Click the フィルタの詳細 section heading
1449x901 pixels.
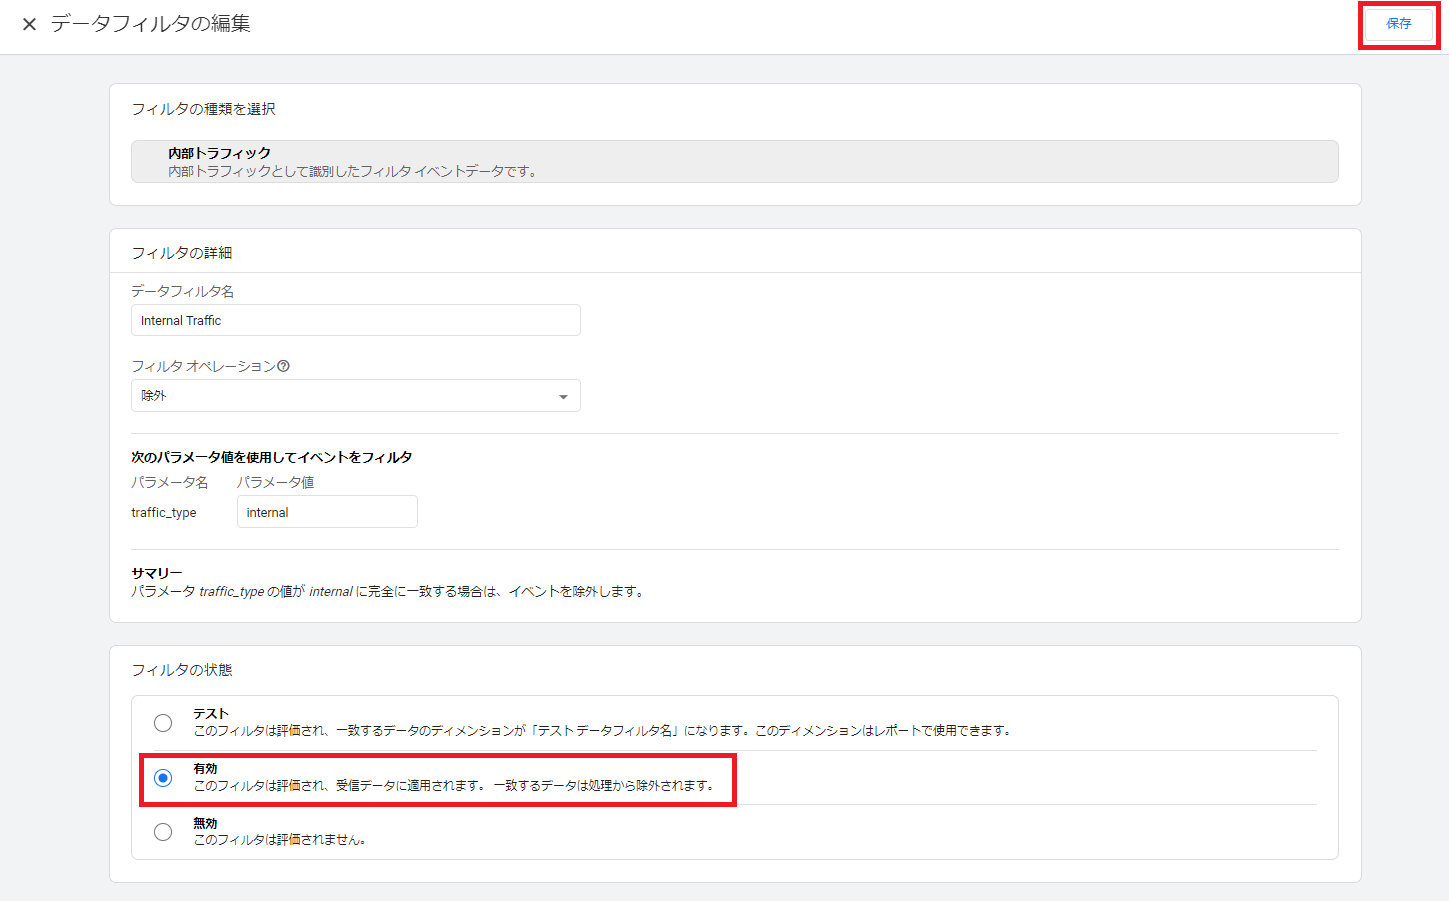coord(182,253)
